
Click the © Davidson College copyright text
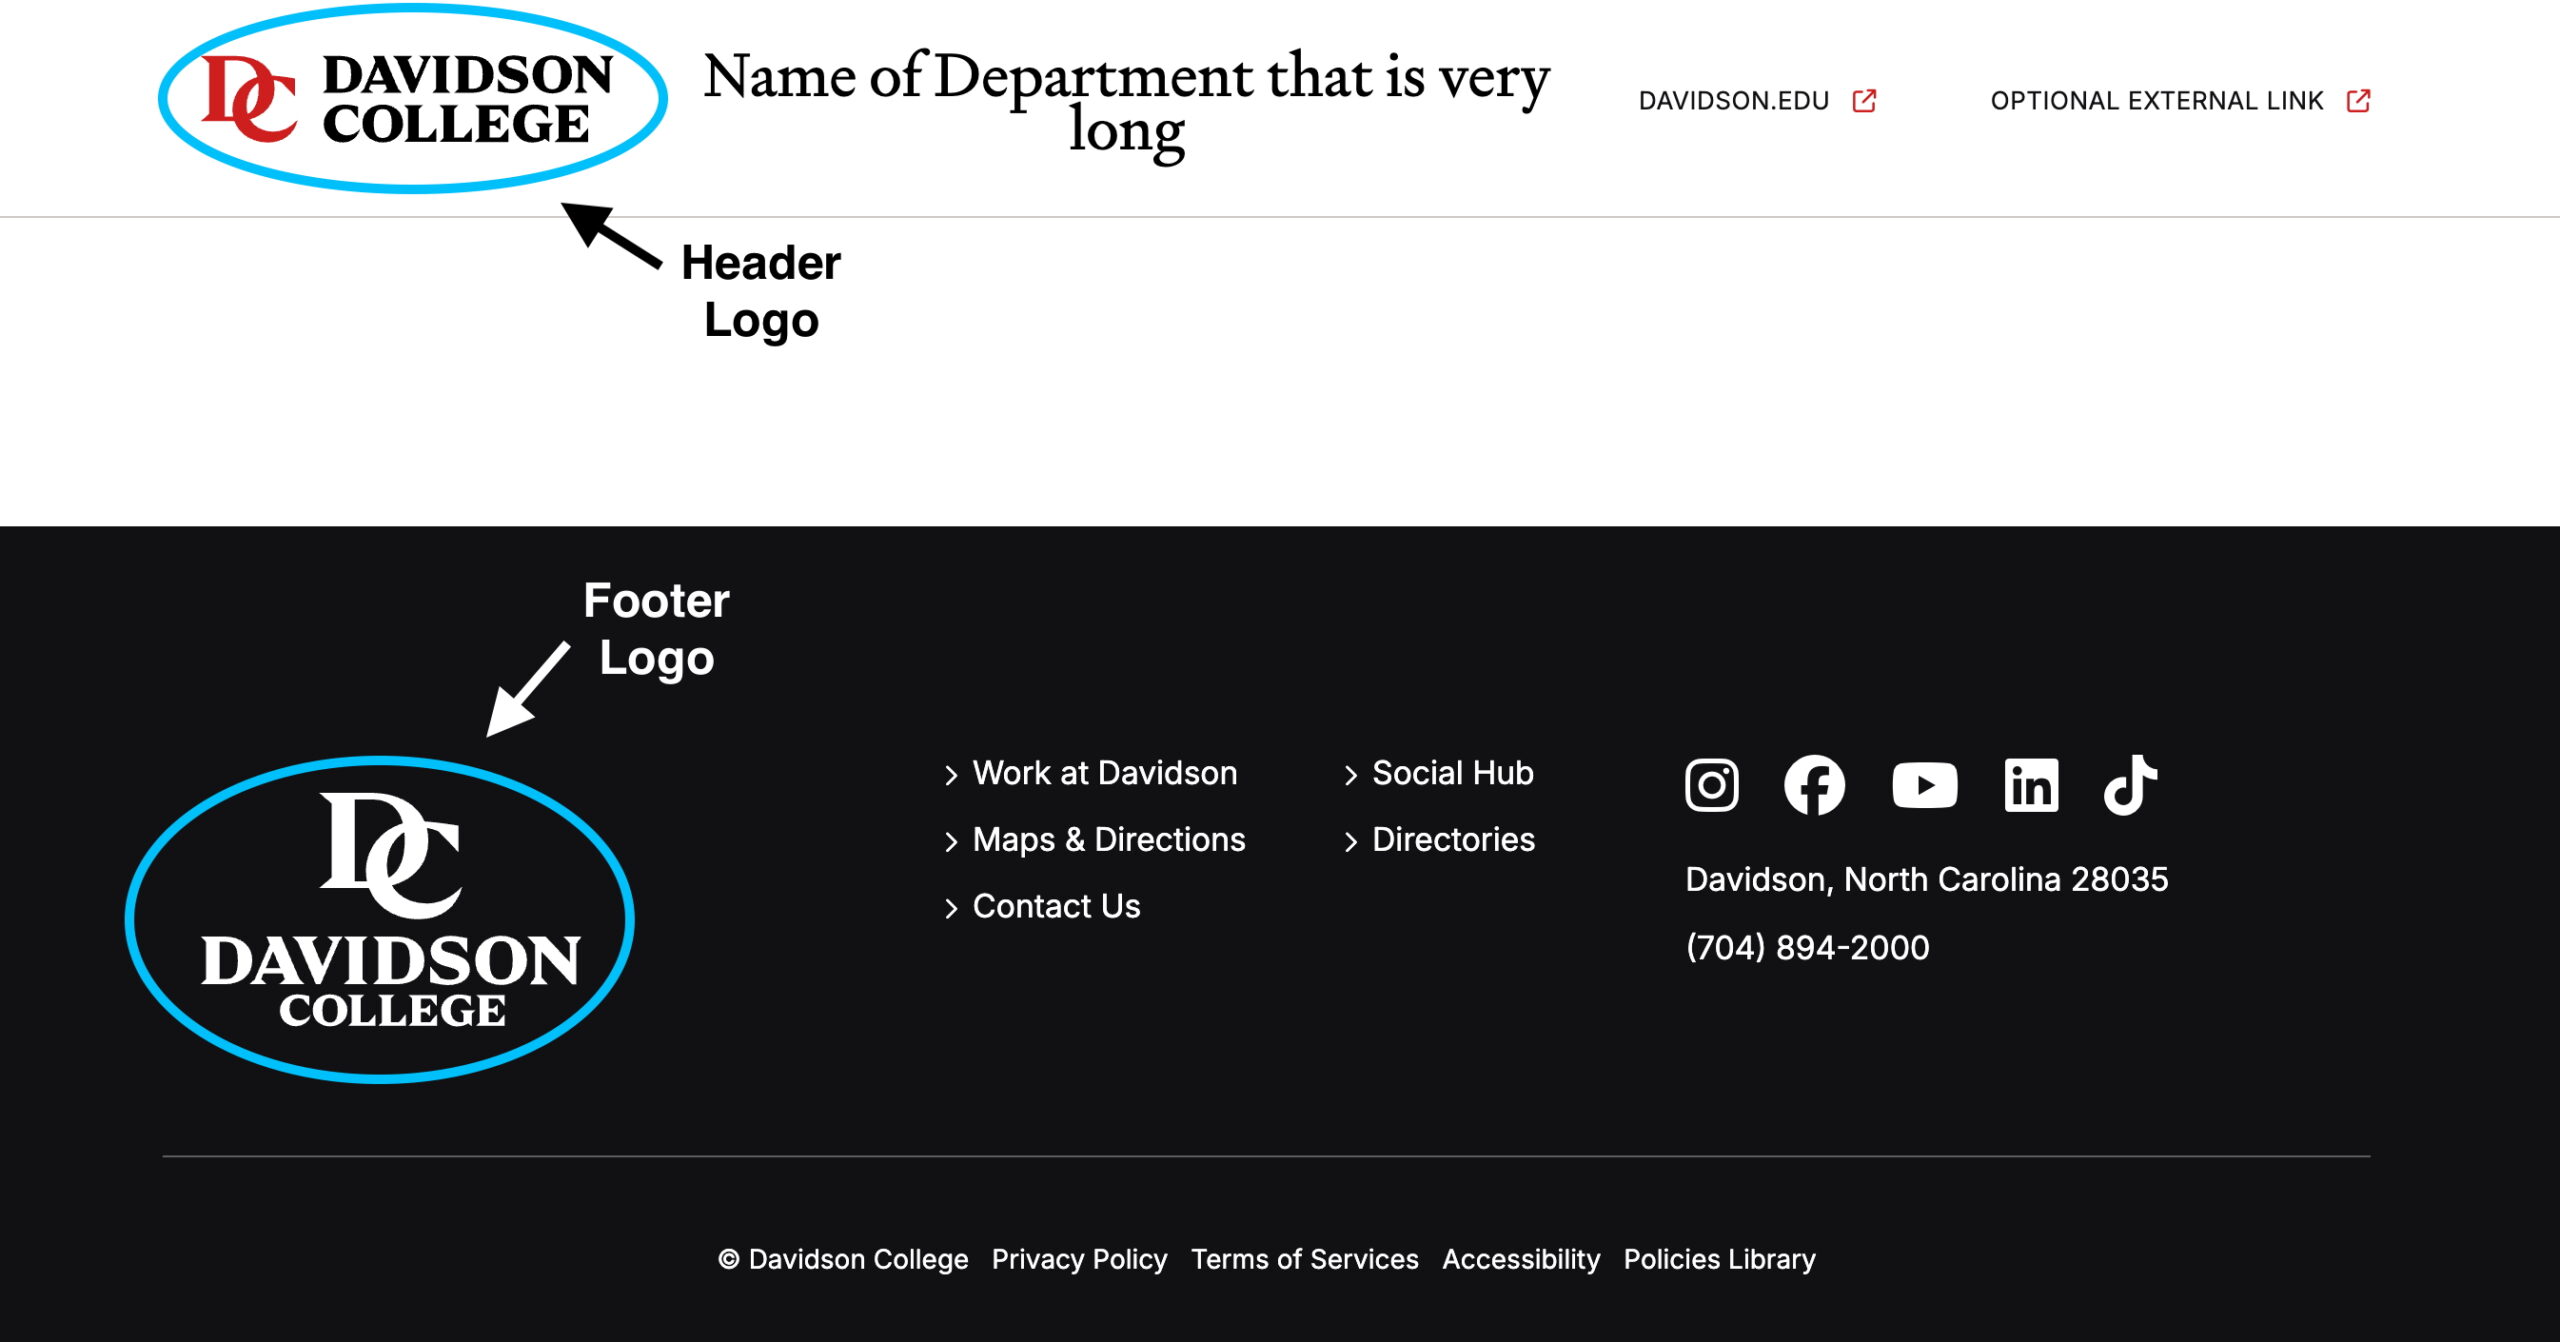[843, 1259]
